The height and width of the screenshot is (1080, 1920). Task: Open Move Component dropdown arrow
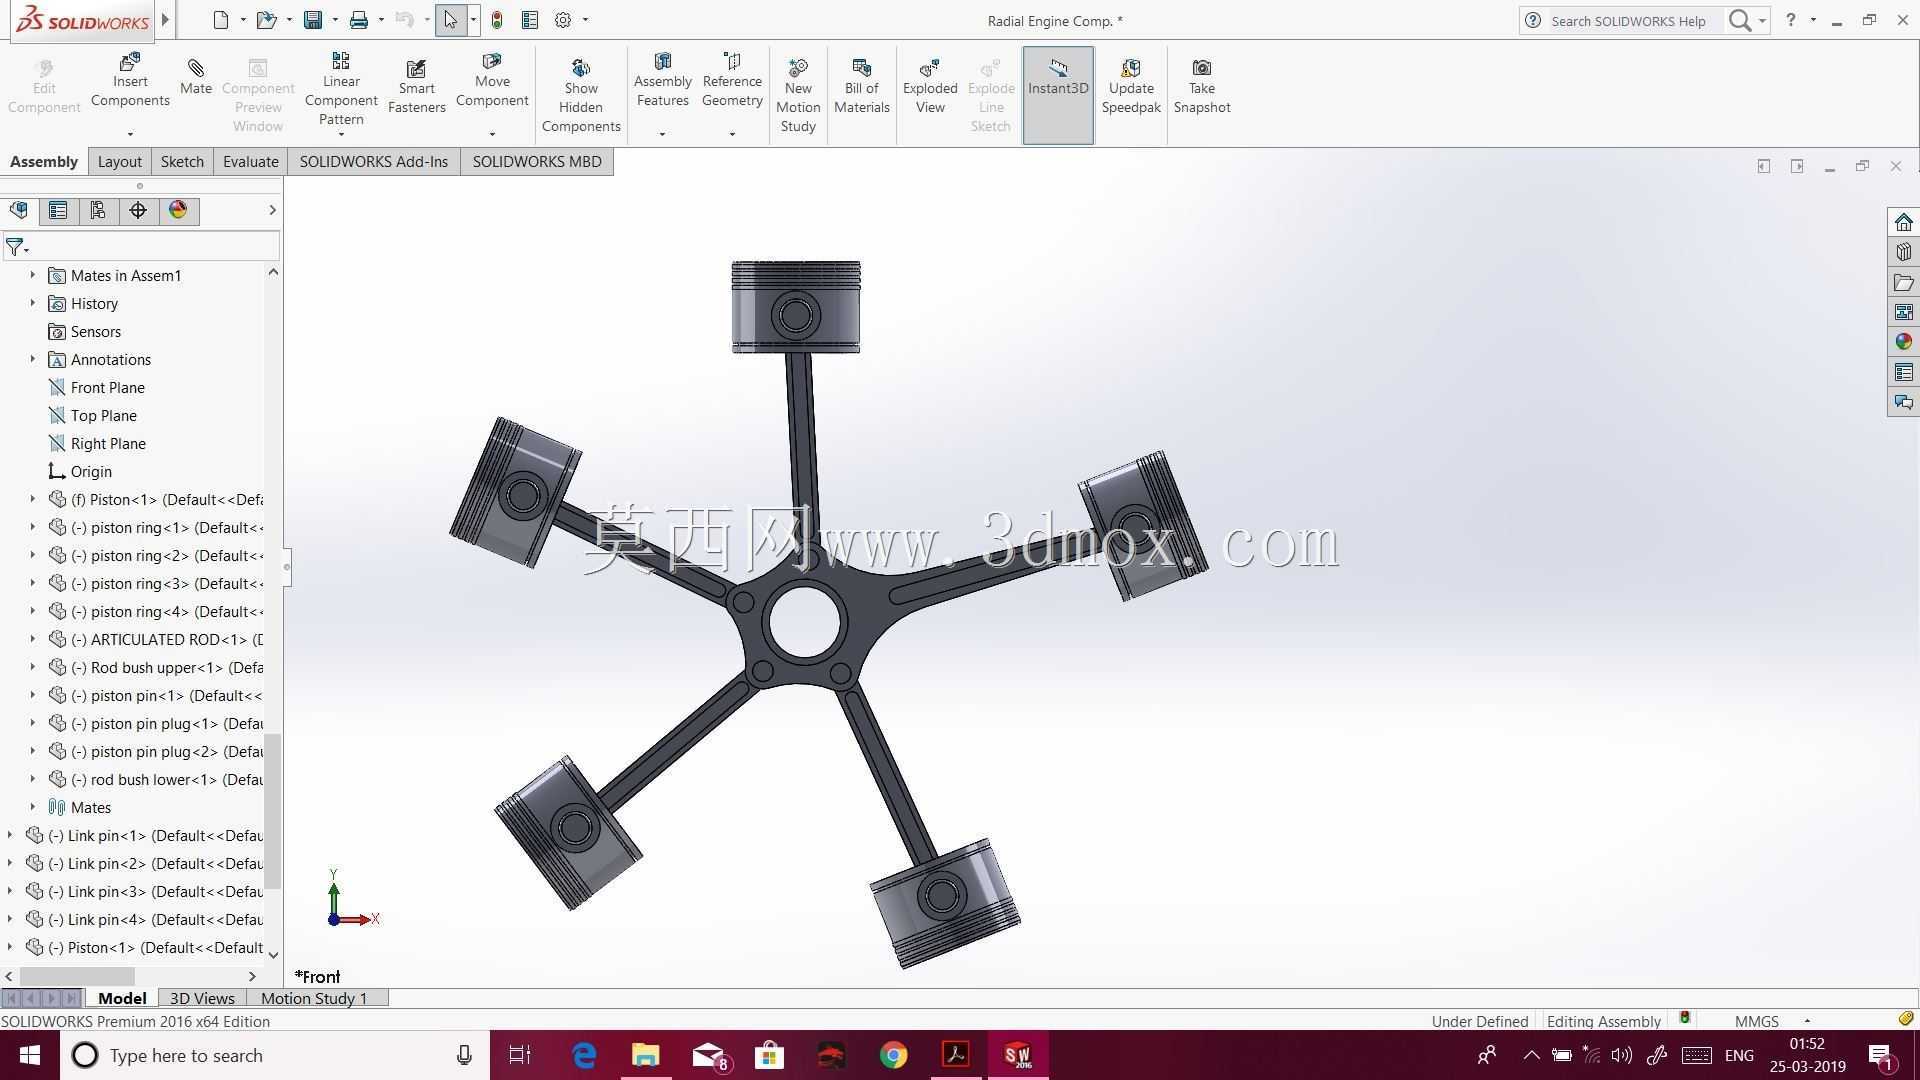(x=492, y=134)
